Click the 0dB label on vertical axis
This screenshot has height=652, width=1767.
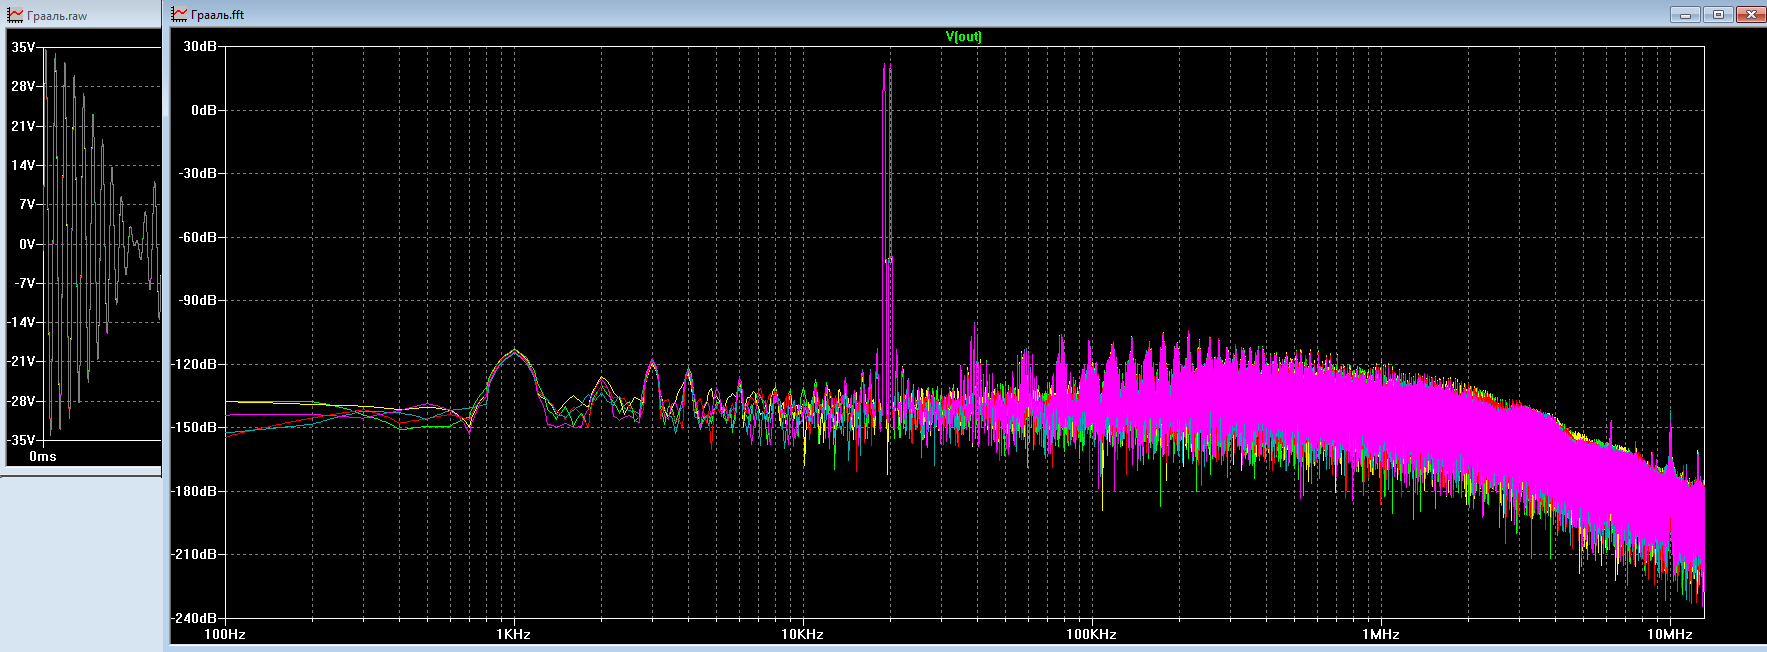(203, 110)
